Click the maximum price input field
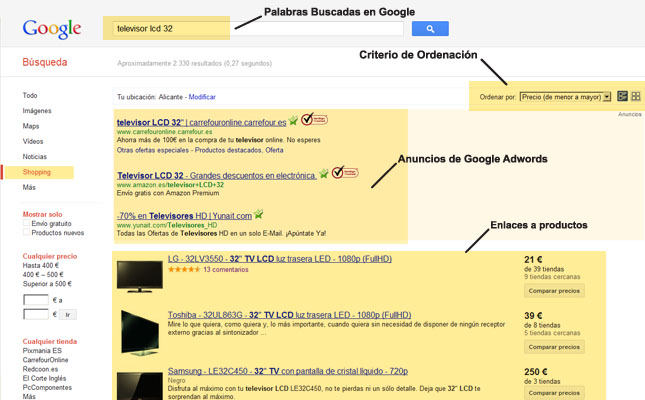The width and height of the screenshot is (645, 400). [36, 314]
